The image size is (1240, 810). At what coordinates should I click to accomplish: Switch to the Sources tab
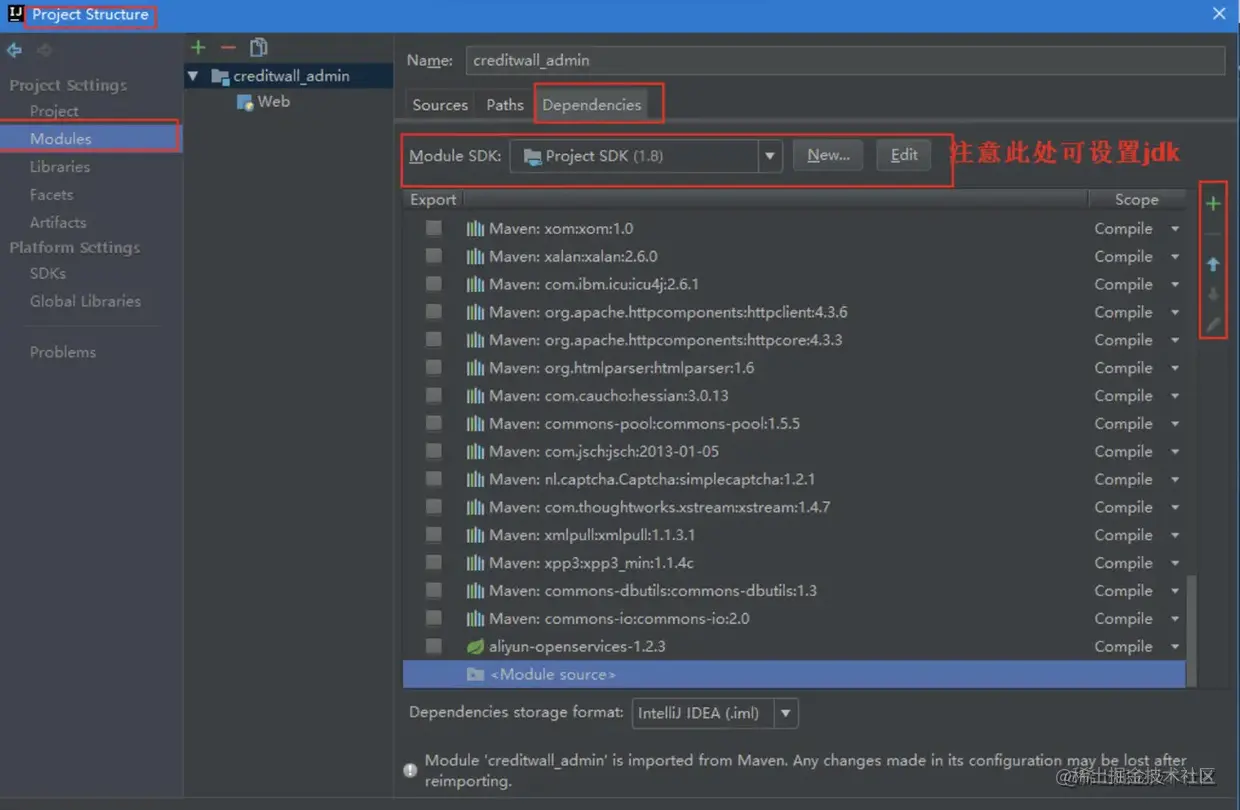click(440, 105)
